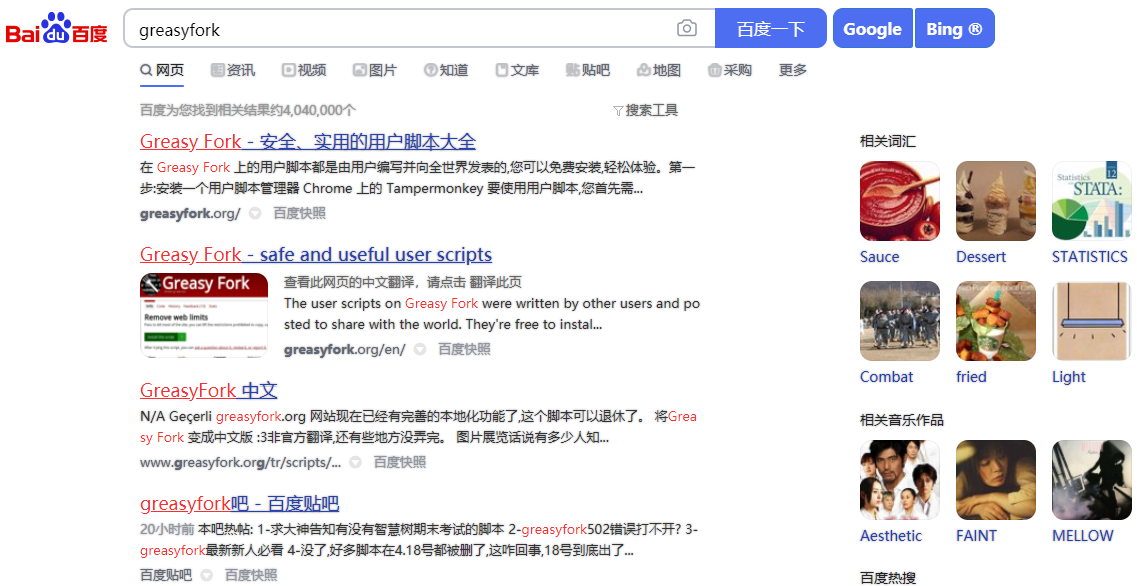The height and width of the screenshot is (586, 1137).
Task: Open Greasy Fork safe and useful user scripts result
Action: 316,255
